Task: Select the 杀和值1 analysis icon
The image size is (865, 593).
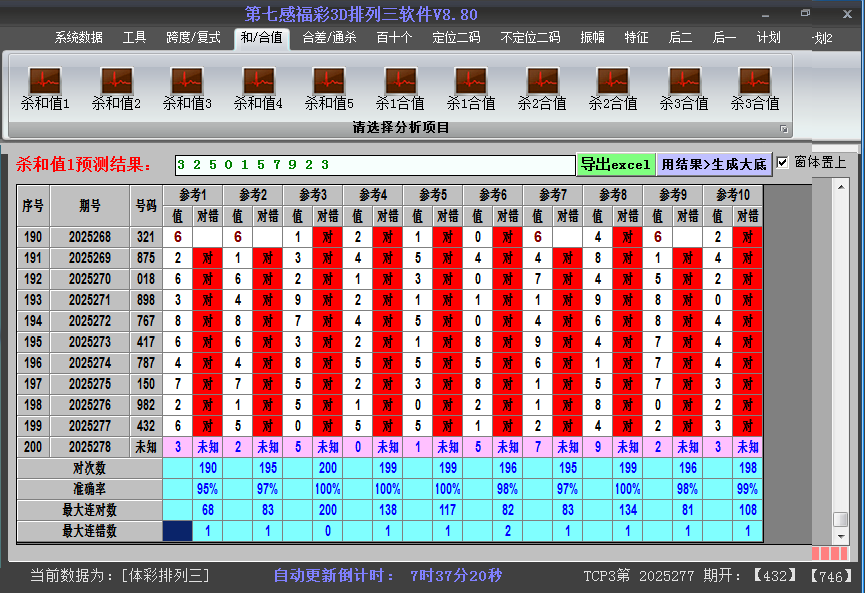Action: [44, 88]
